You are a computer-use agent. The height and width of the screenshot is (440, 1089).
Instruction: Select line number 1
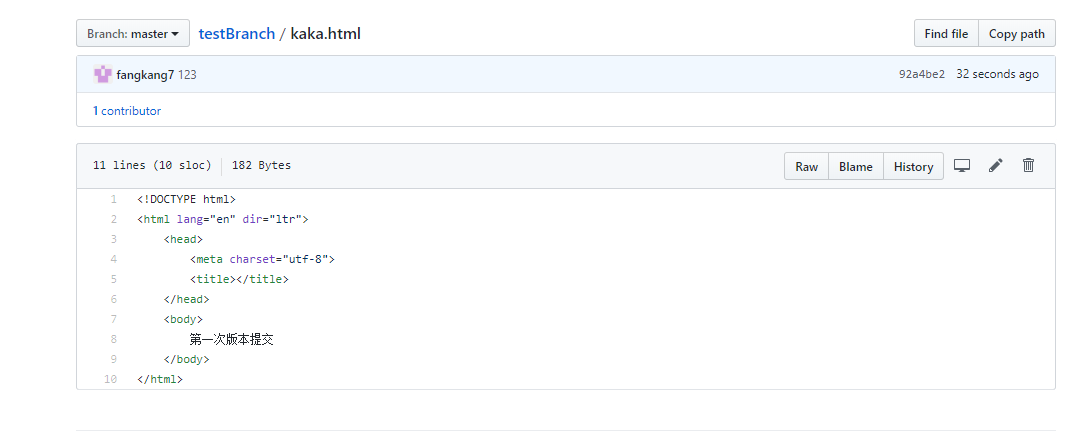pyautogui.click(x=113, y=199)
